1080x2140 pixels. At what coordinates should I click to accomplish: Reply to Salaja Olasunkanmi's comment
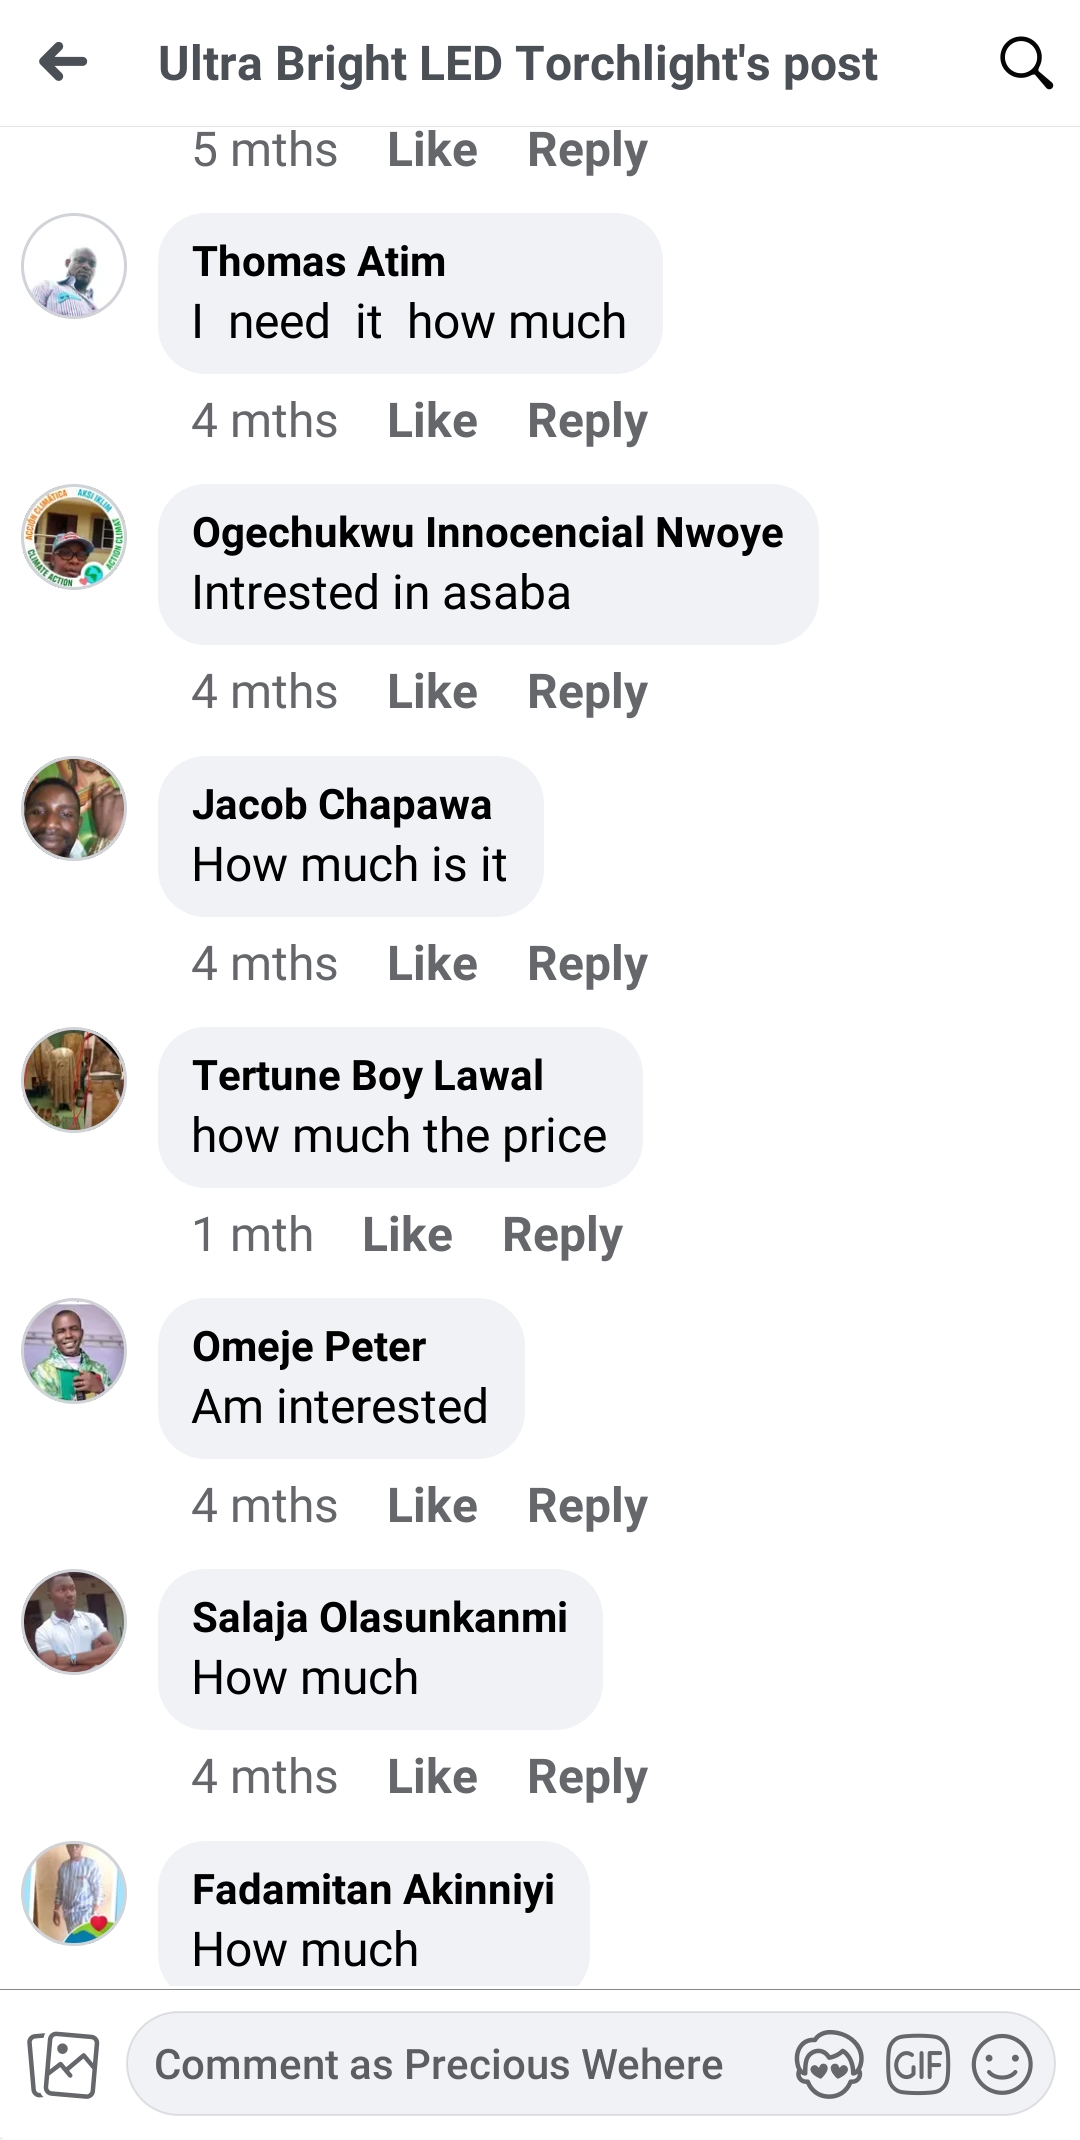(x=587, y=1777)
